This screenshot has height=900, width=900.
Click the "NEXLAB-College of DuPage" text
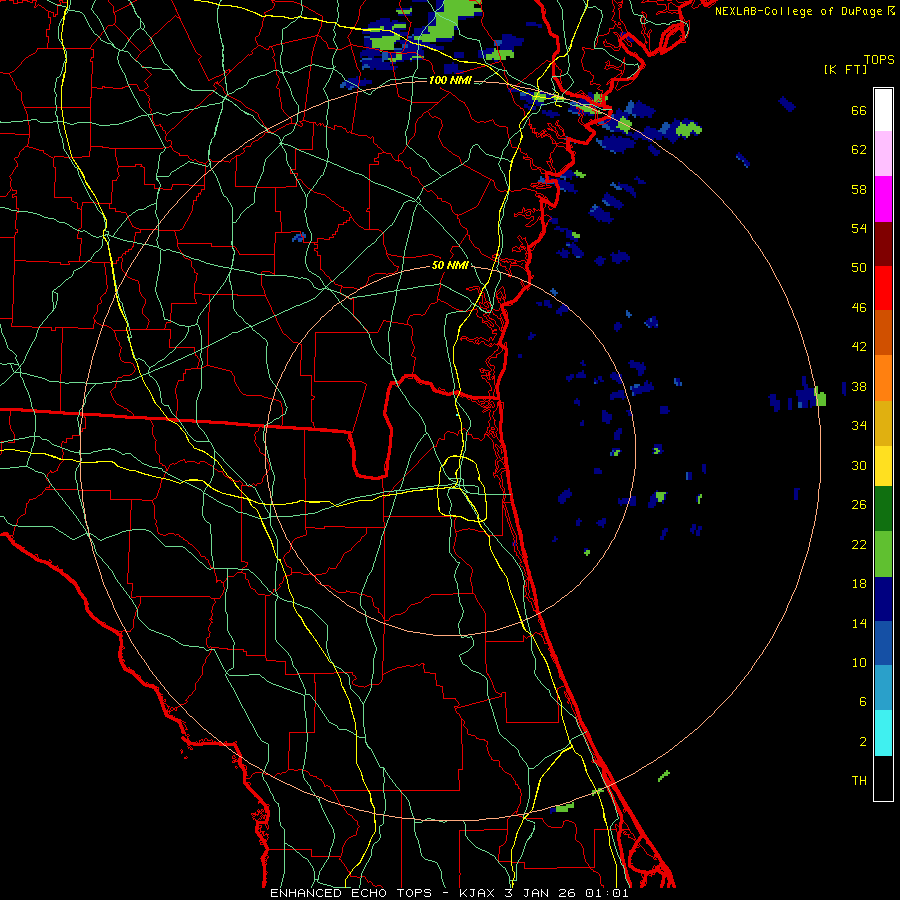pos(798,11)
